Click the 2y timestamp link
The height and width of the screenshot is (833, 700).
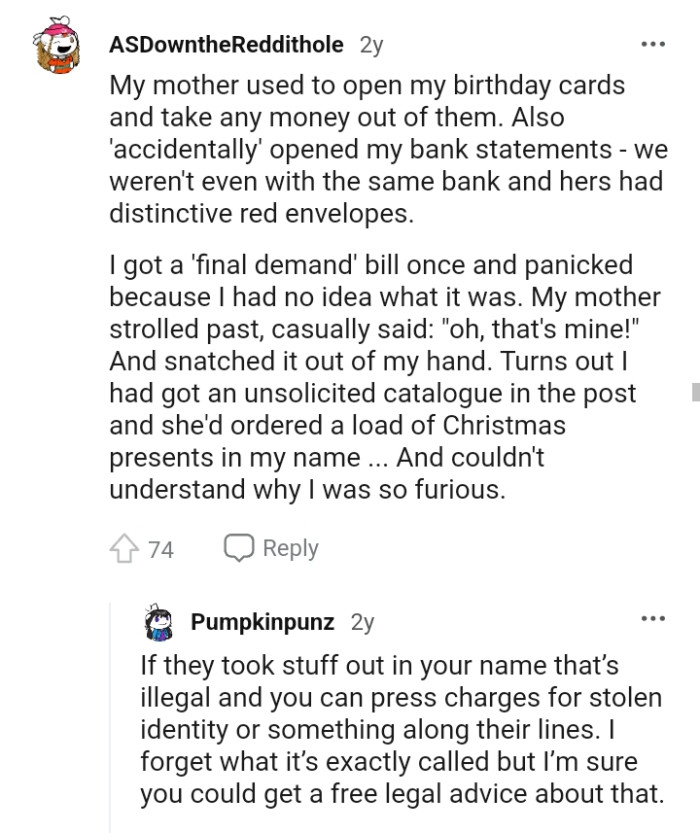[373, 44]
